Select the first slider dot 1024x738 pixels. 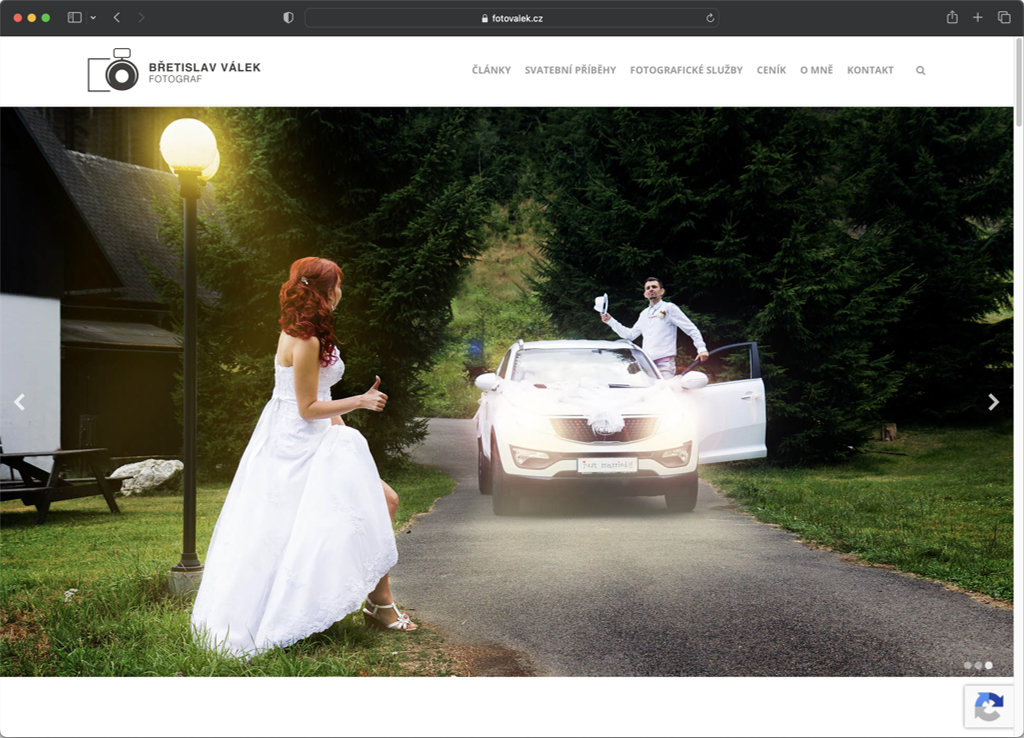[x=967, y=665]
